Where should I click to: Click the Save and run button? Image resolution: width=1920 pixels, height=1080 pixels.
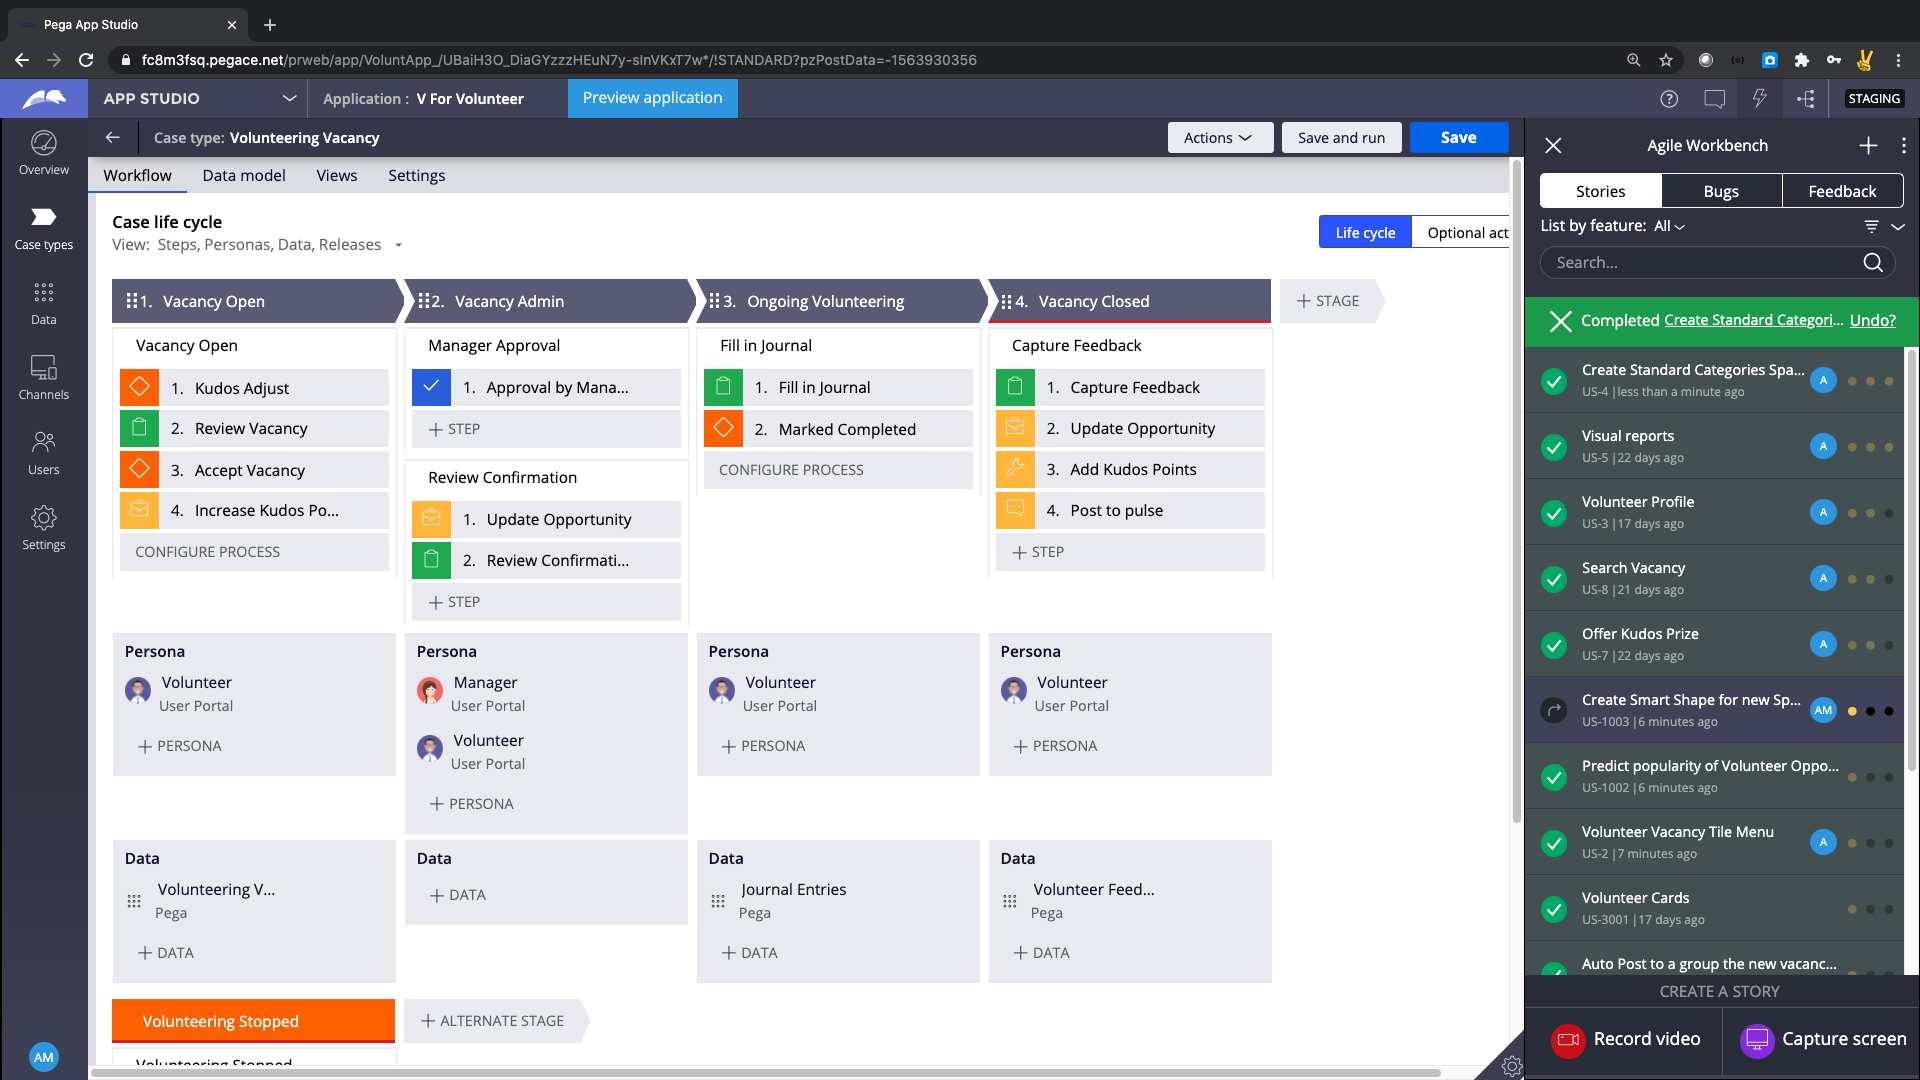tap(1341, 137)
